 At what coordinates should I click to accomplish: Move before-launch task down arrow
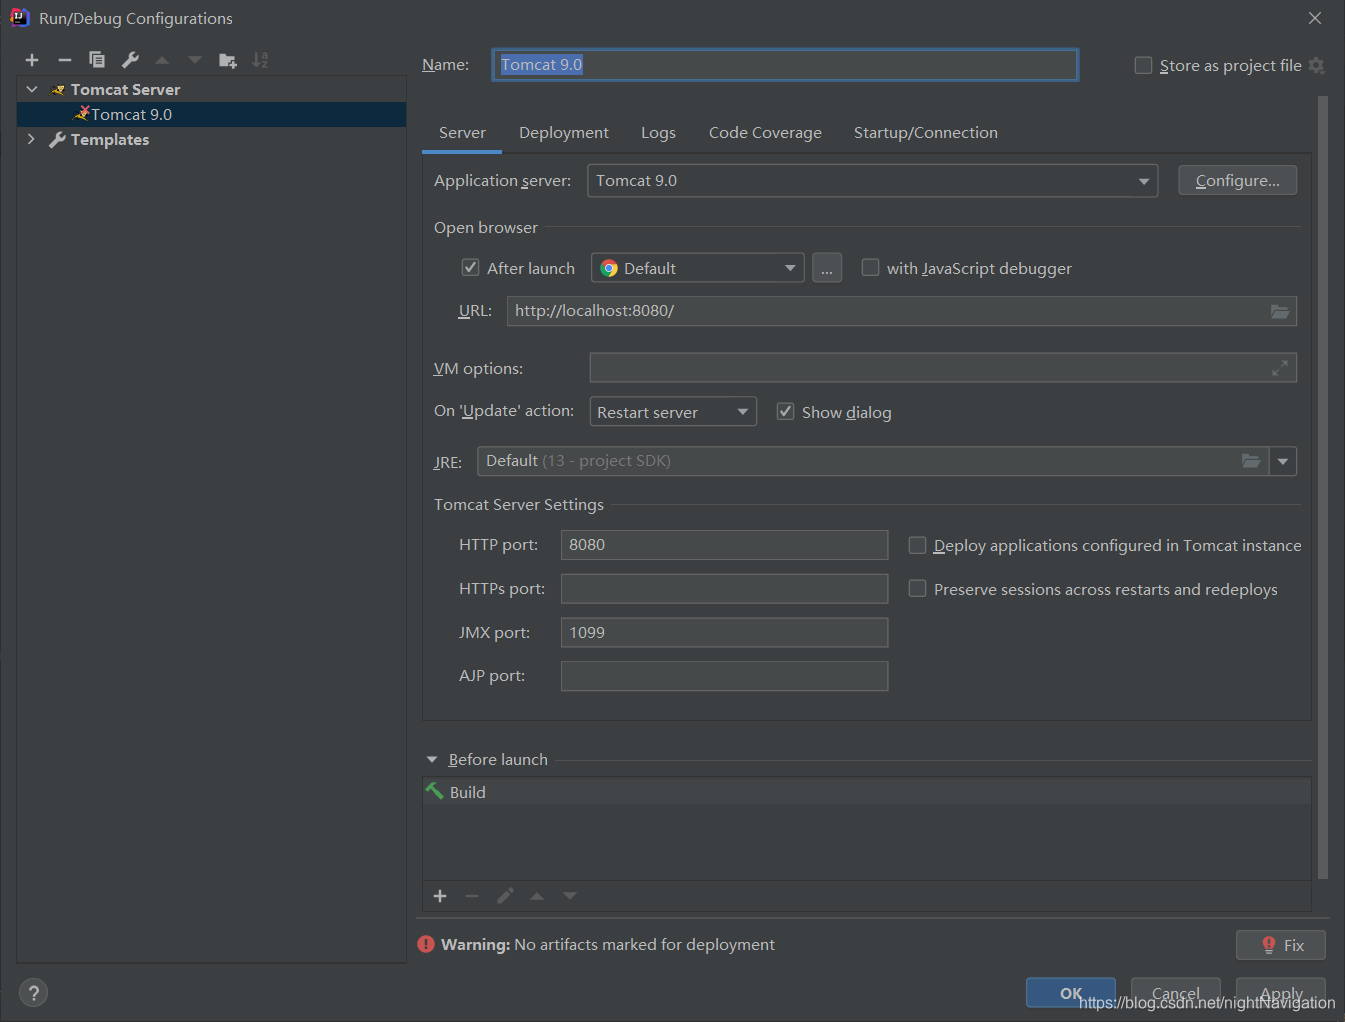point(570,896)
